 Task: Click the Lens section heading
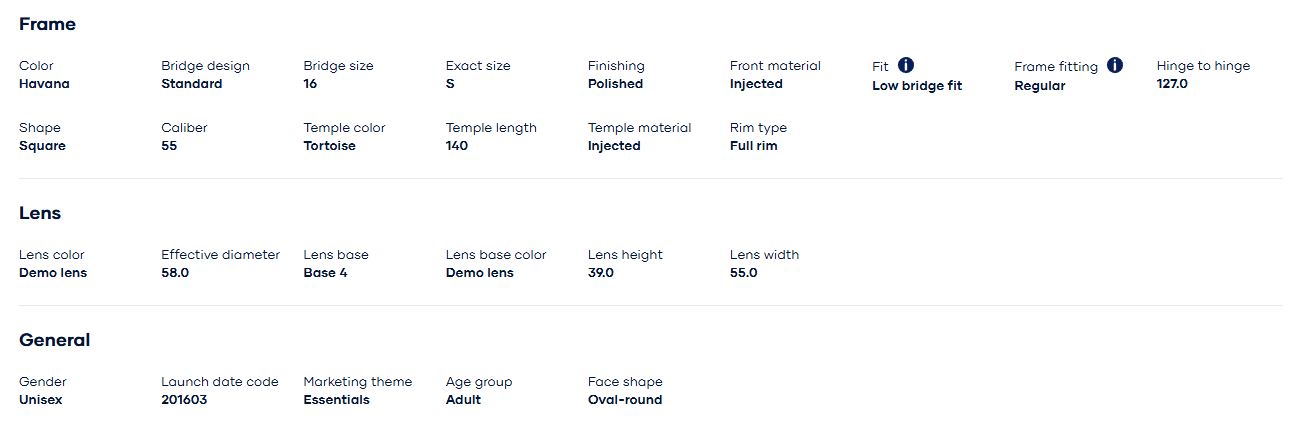pyautogui.click(x=40, y=213)
